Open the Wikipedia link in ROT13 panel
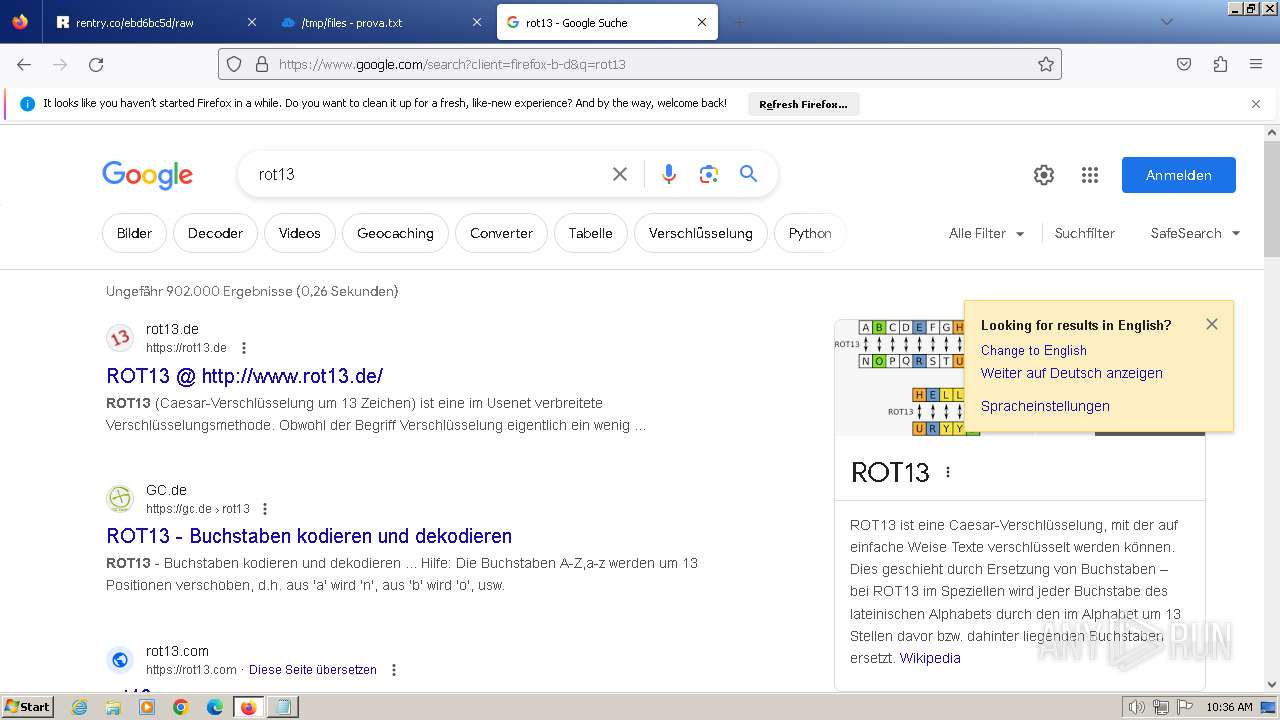1280x720 pixels. click(x=930, y=658)
